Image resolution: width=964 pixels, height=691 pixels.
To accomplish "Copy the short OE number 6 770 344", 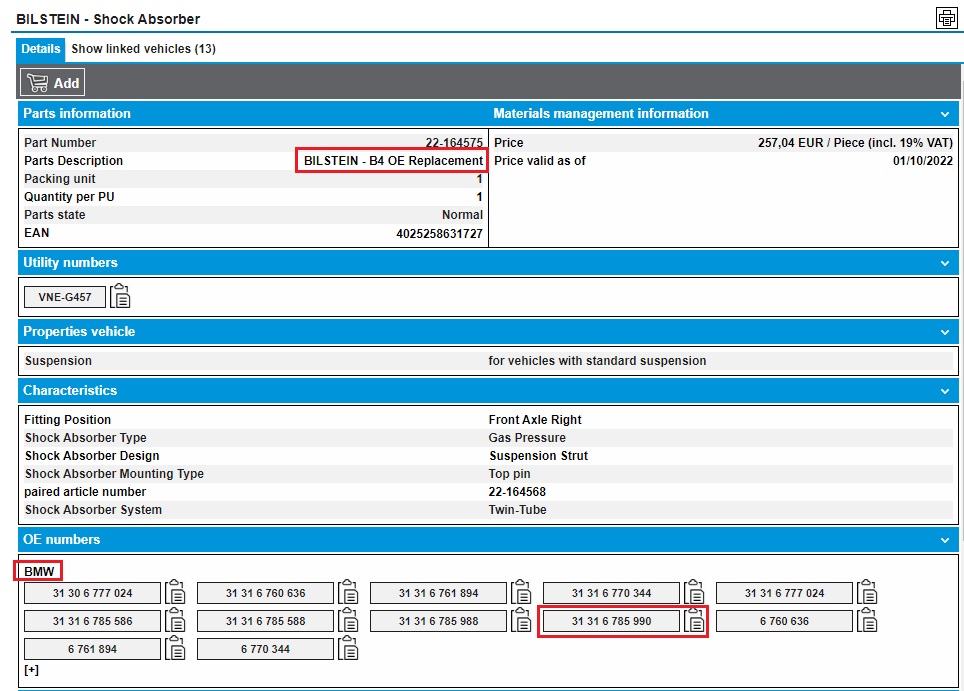I will pyautogui.click(x=349, y=648).
